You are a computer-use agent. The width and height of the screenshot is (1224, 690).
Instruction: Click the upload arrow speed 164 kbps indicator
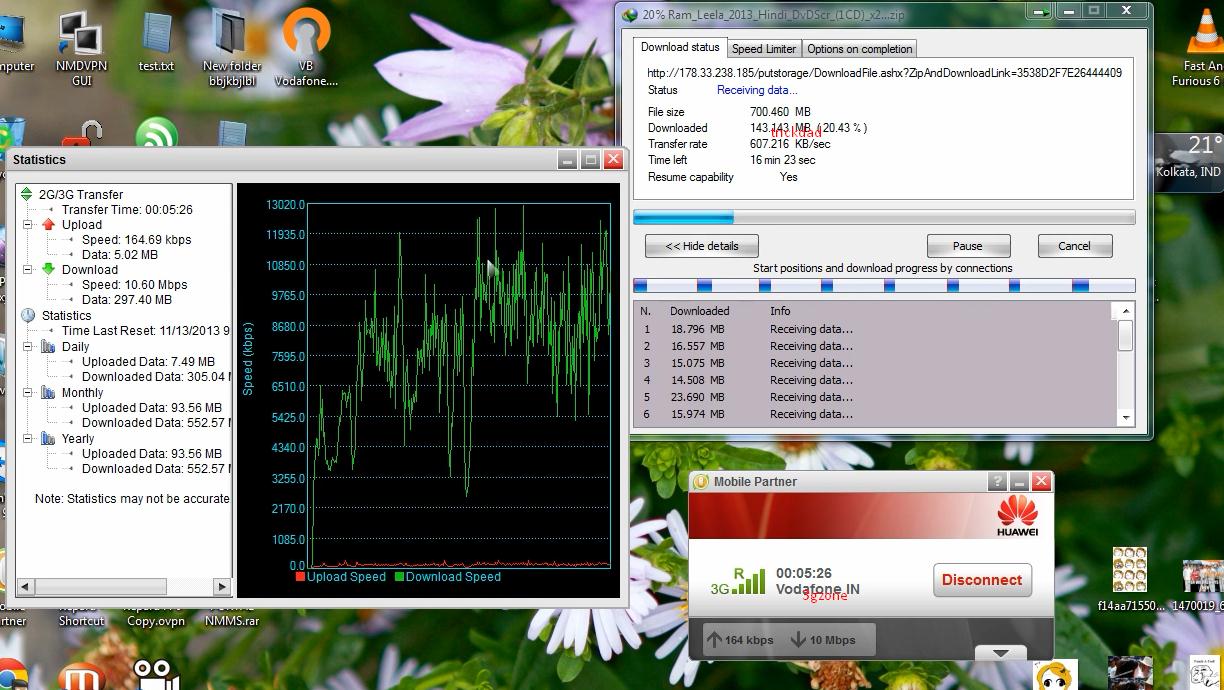pyautogui.click(x=740, y=640)
